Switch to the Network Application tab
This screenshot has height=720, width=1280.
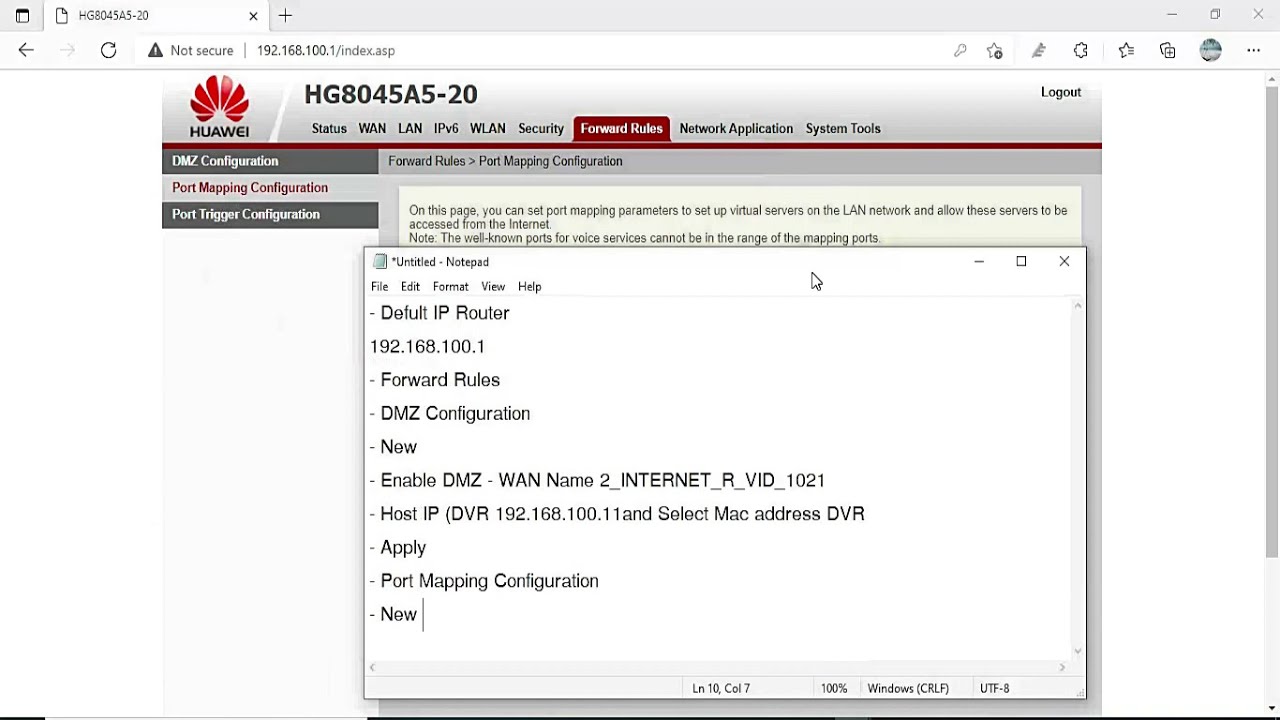736,128
